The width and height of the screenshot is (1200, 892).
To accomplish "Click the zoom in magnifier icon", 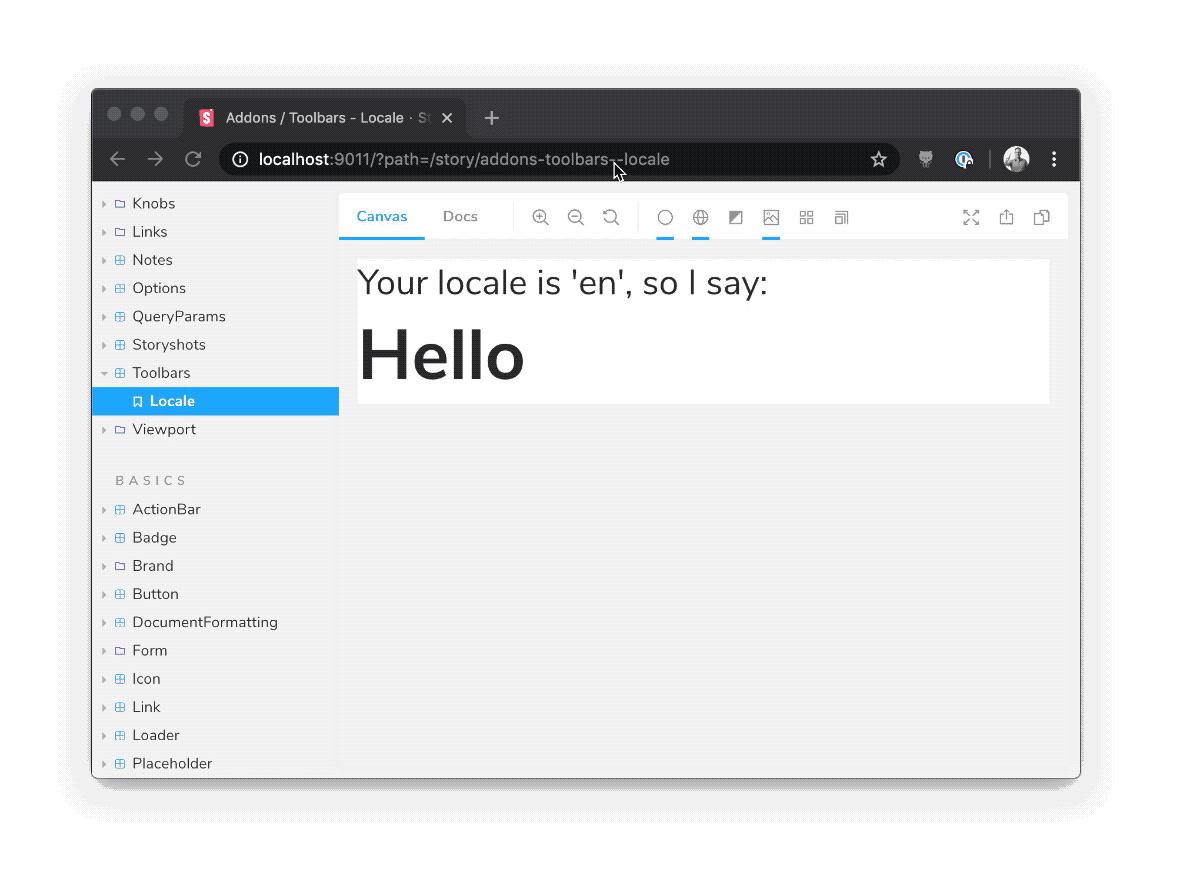I will pos(540,217).
